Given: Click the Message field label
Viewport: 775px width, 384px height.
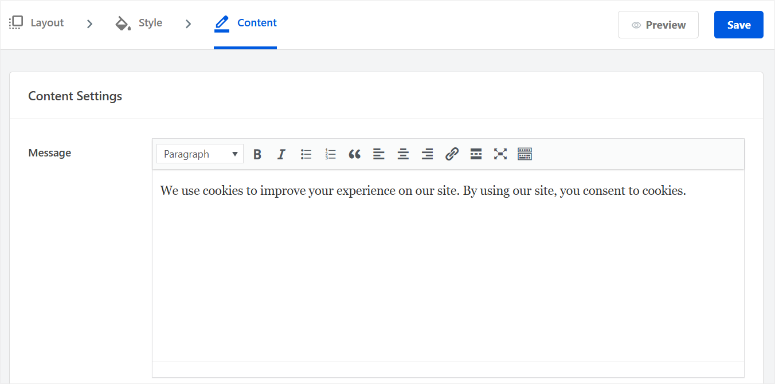Looking at the screenshot, I should point(49,153).
